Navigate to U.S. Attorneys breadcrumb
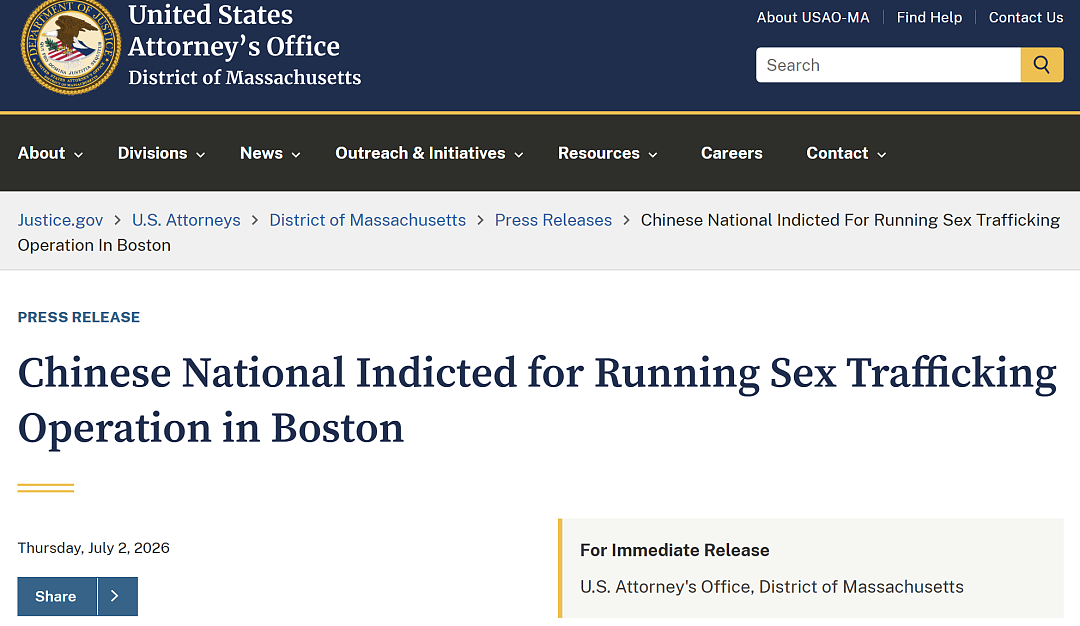The width and height of the screenshot is (1080, 626). (186, 220)
